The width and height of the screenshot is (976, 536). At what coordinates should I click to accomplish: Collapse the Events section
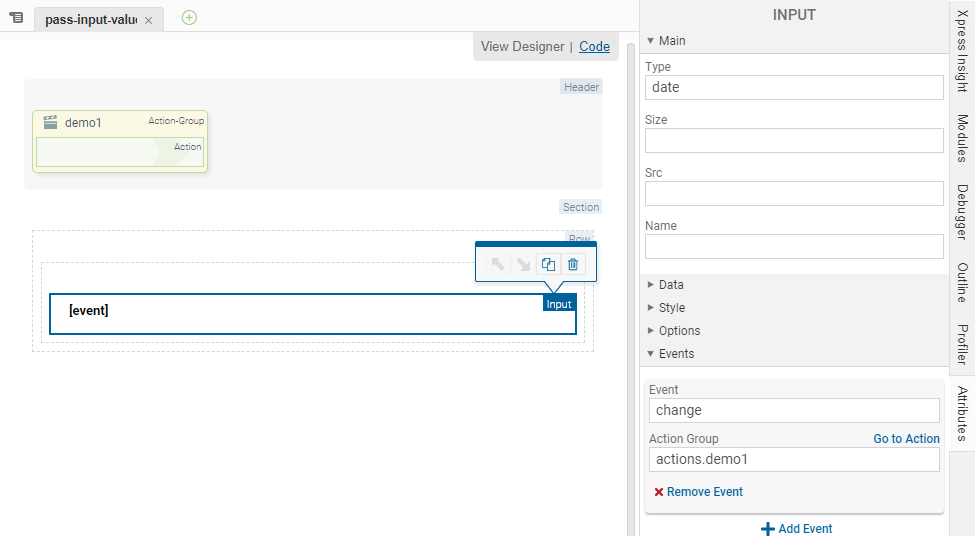point(676,354)
